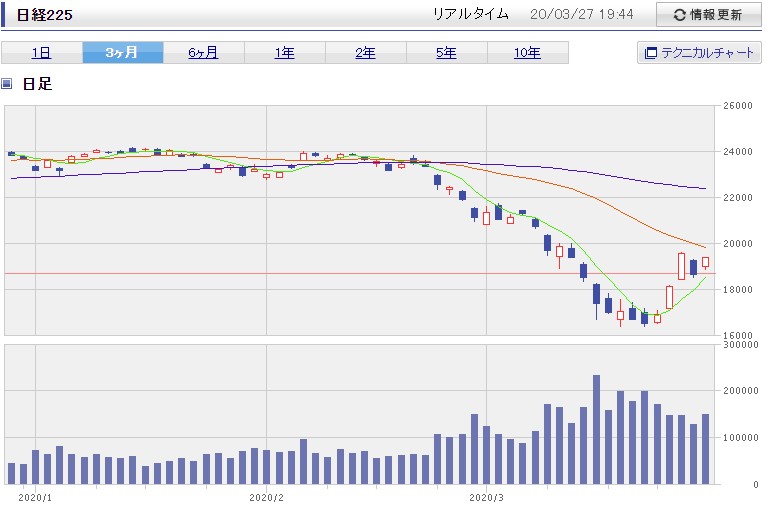The width and height of the screenshot is (766, 507).
Task: Click the first candlestick on the chart
Action: point(12,154)
